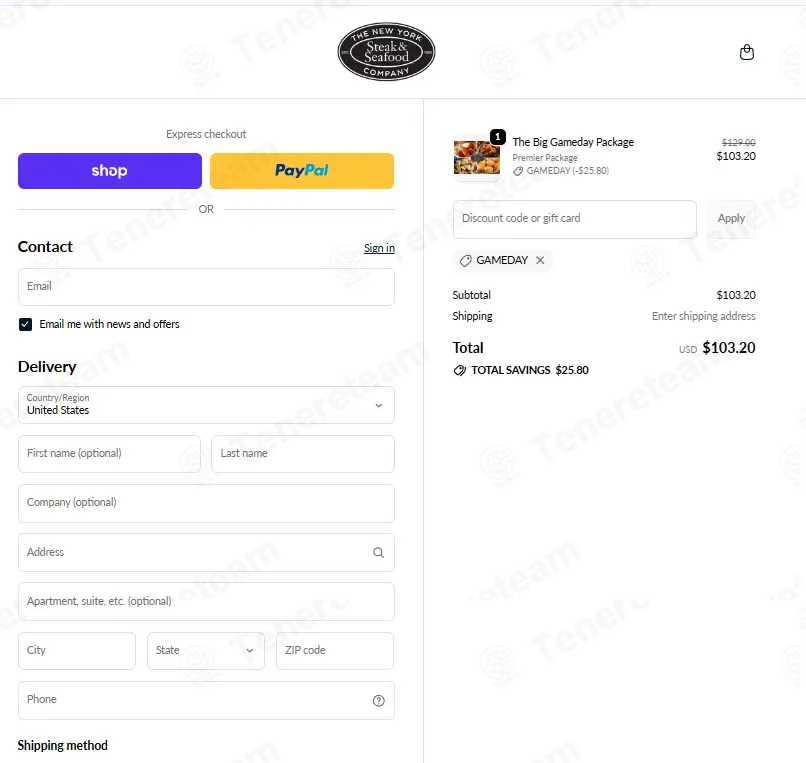
Task: Focus the Email input field
Action: coord(206,287)
